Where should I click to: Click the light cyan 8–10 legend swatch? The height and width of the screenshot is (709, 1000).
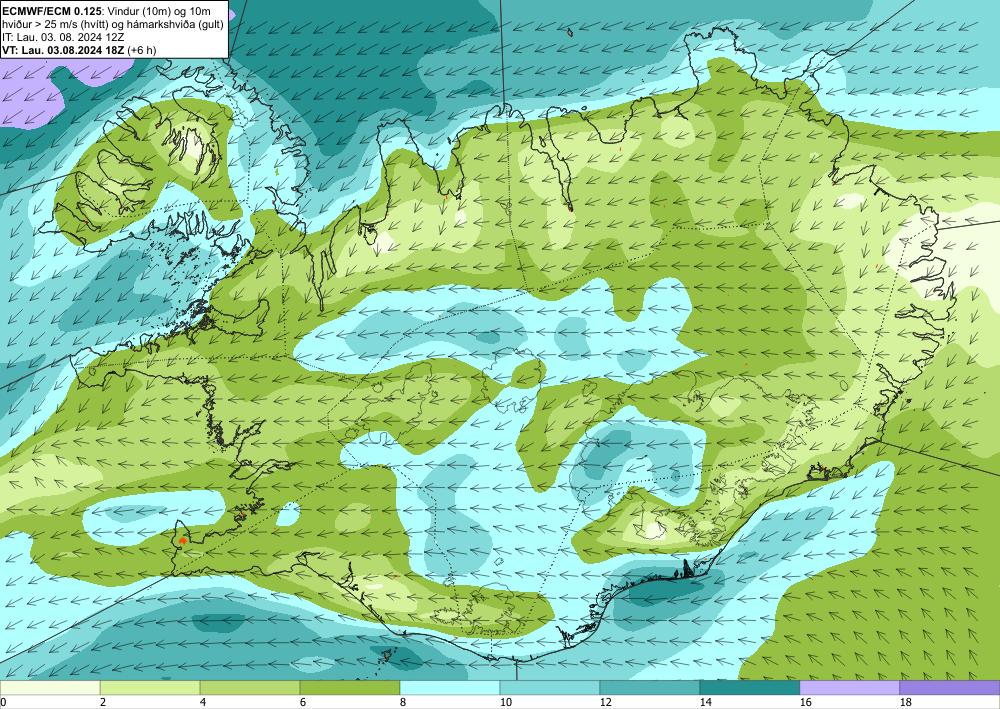pos(450,687)
